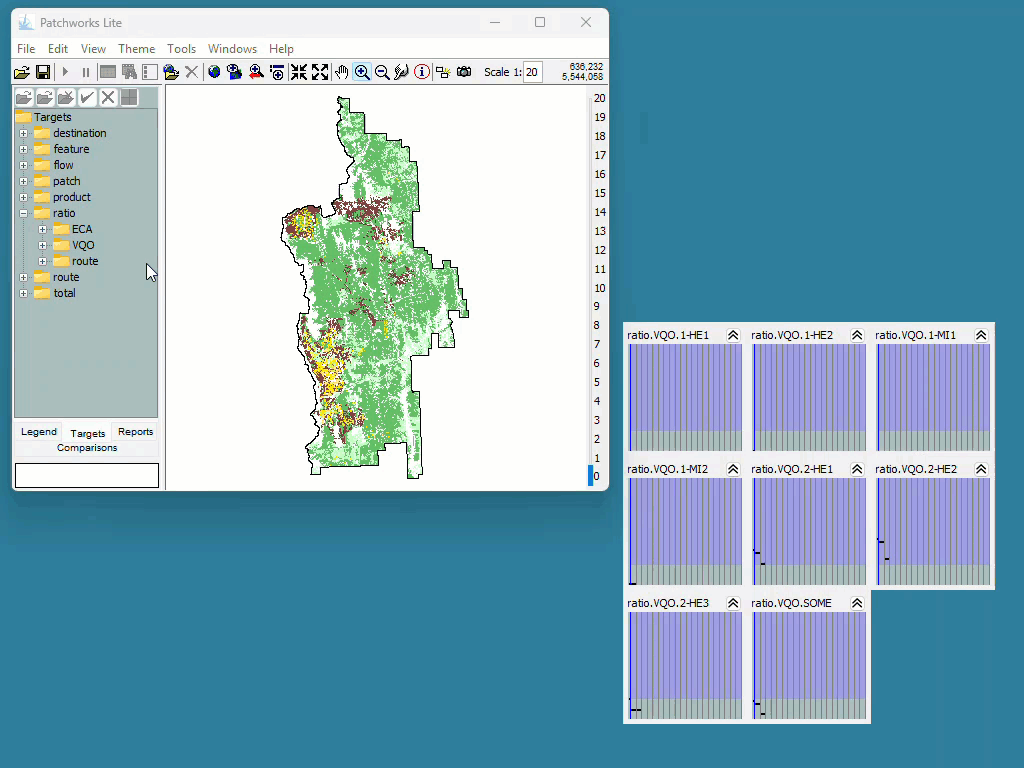Click the Scale value input field
This screenshot has width=1024, height=768.
(532, 72)
